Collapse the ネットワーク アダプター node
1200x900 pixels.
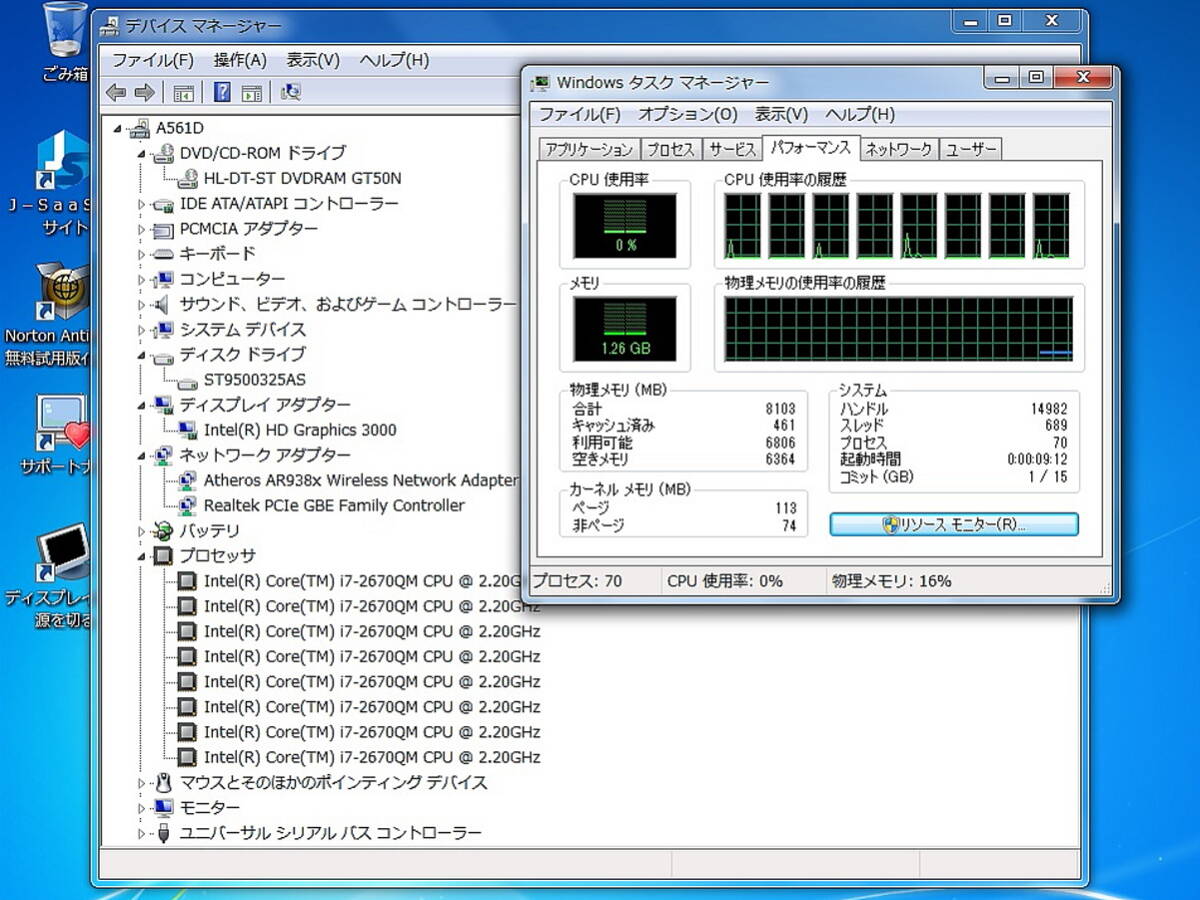[x=142, y=455]
